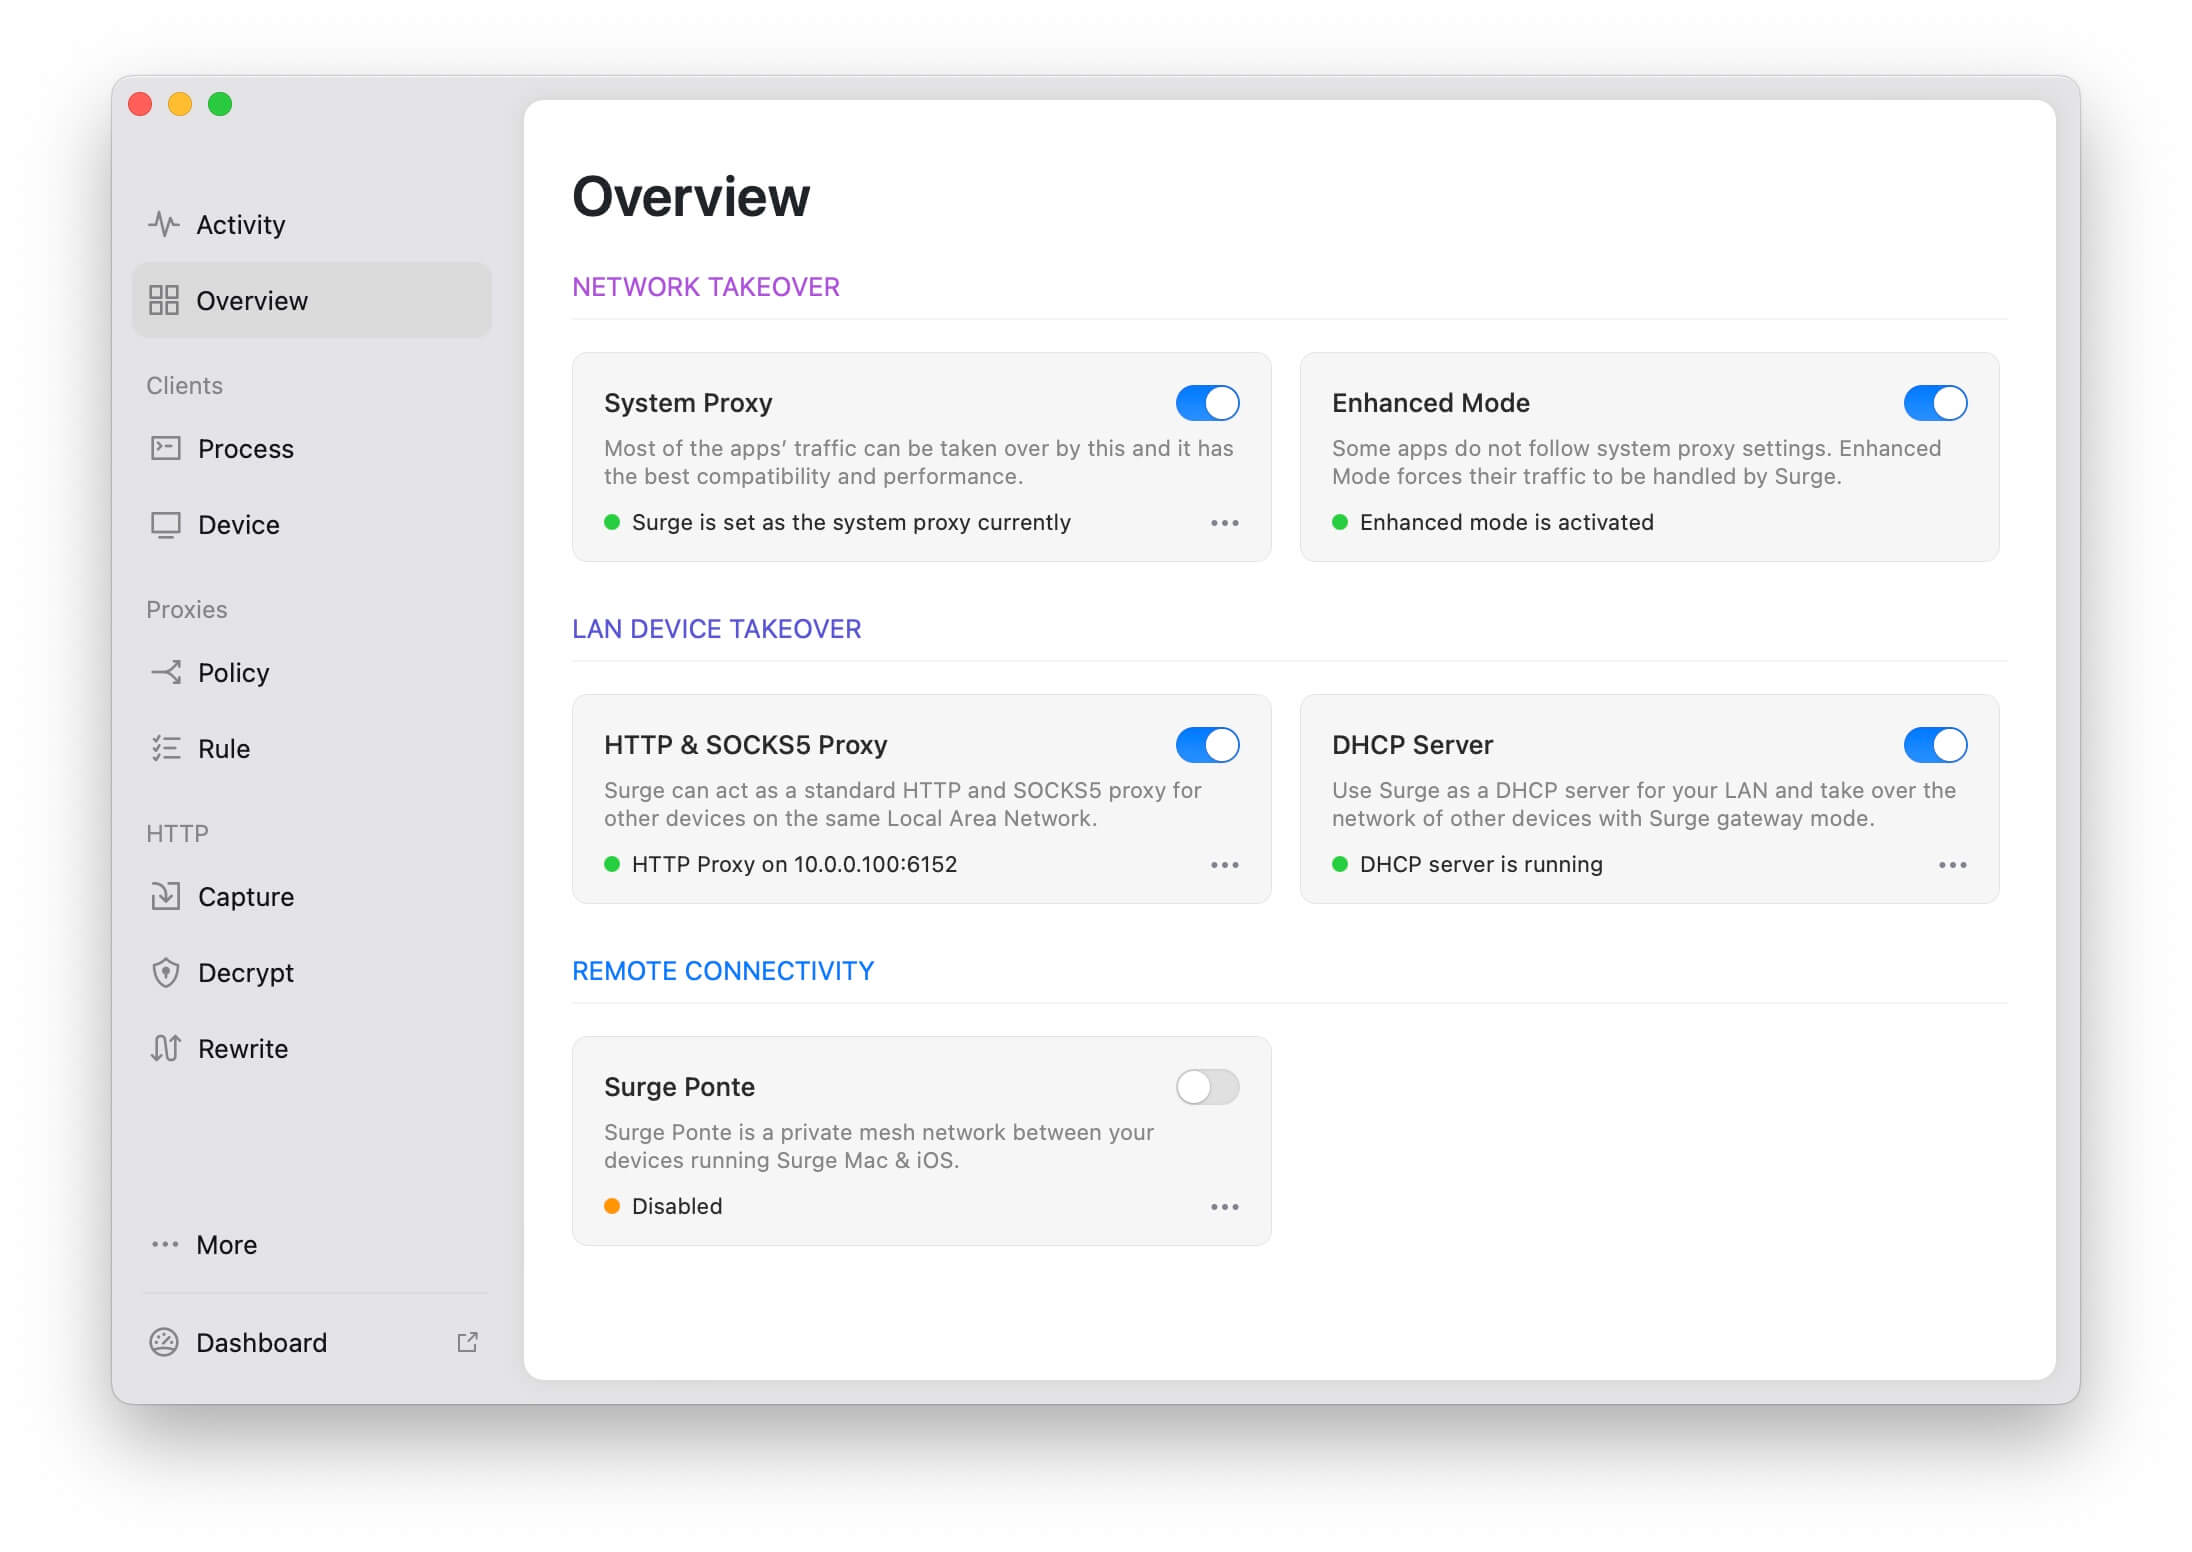2192x1552 pixels.
Task: Open the Rewrite HTTP page
Action: pyautogui.click(x=312, y=1048)
